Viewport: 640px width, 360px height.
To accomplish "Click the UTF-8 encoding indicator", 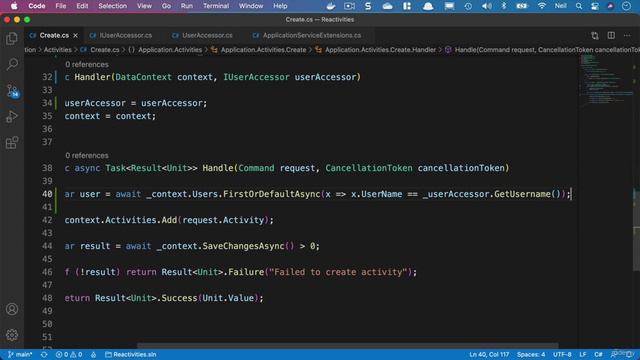I will tap(562, 354).
